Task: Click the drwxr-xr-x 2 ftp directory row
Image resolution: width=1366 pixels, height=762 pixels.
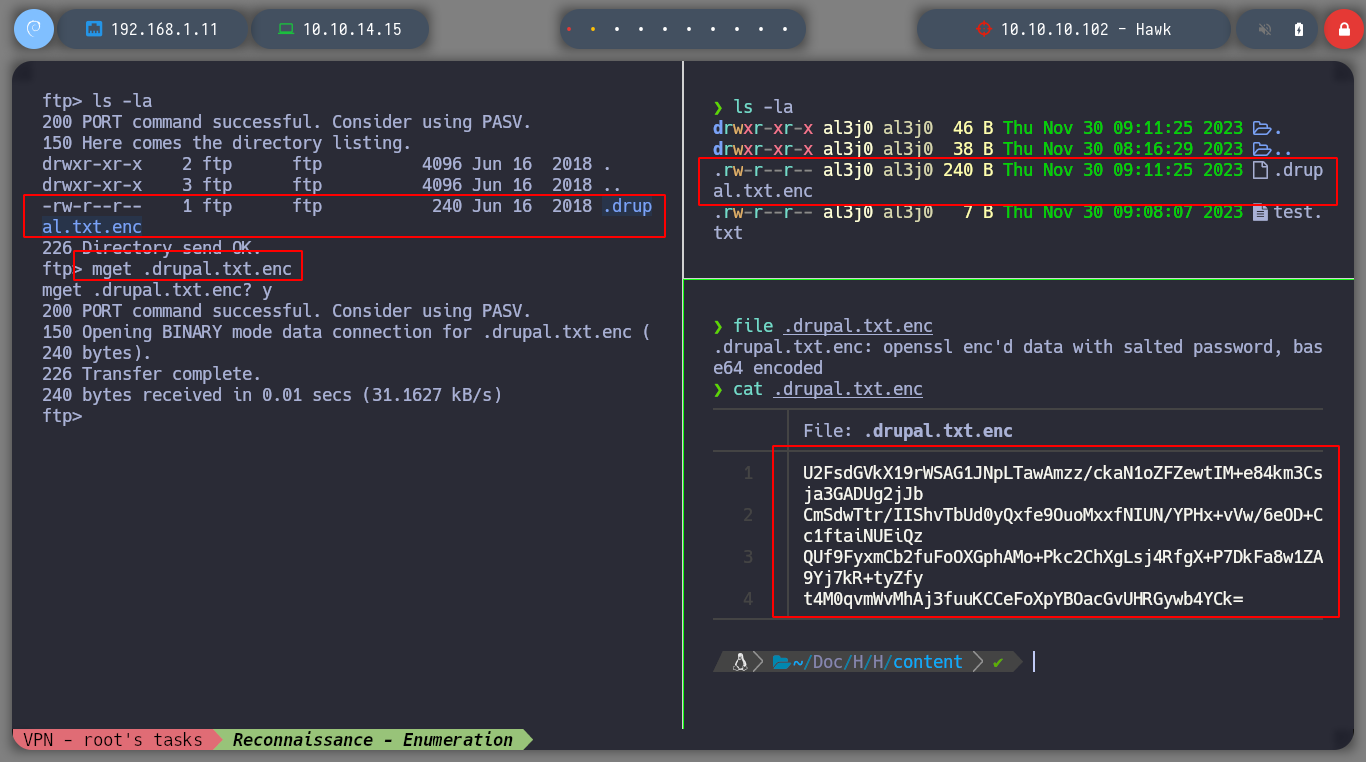Action: pos(327,164)
